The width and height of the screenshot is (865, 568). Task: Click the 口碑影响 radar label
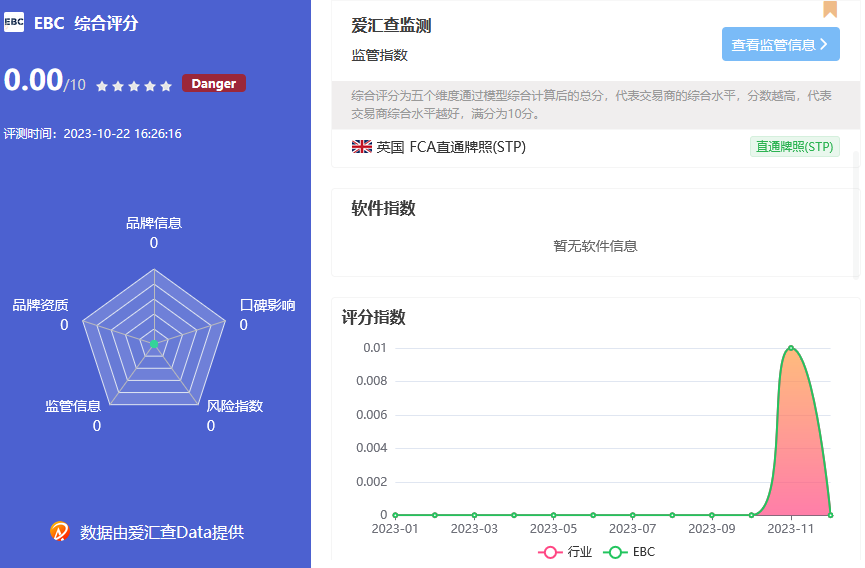click(268, 305)
